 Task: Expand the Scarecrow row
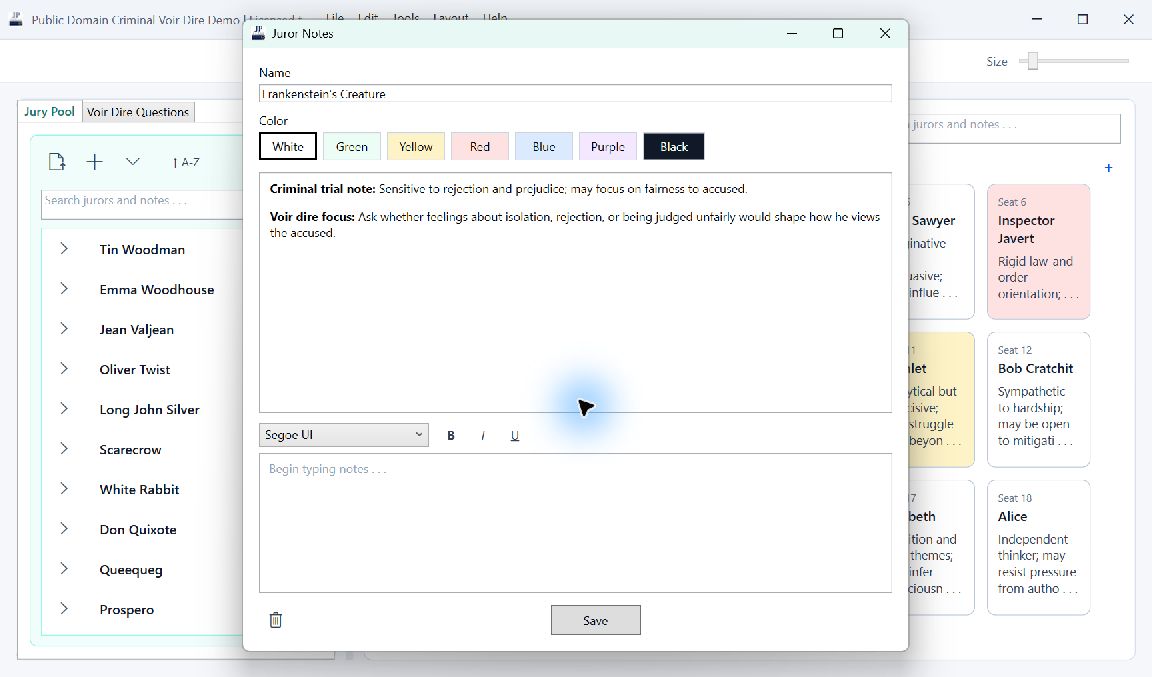click(x=64, y=448)
